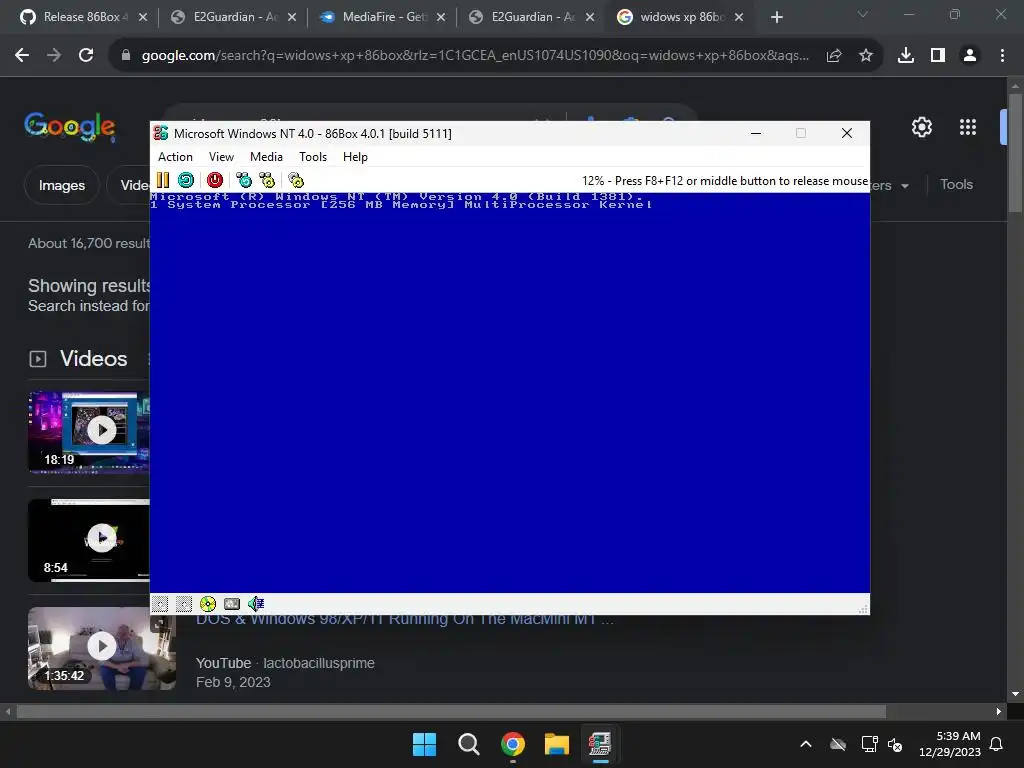Open Google search Tools button
The height and width of the screenshot is (768, 1024).
click(x=956, y=184)
